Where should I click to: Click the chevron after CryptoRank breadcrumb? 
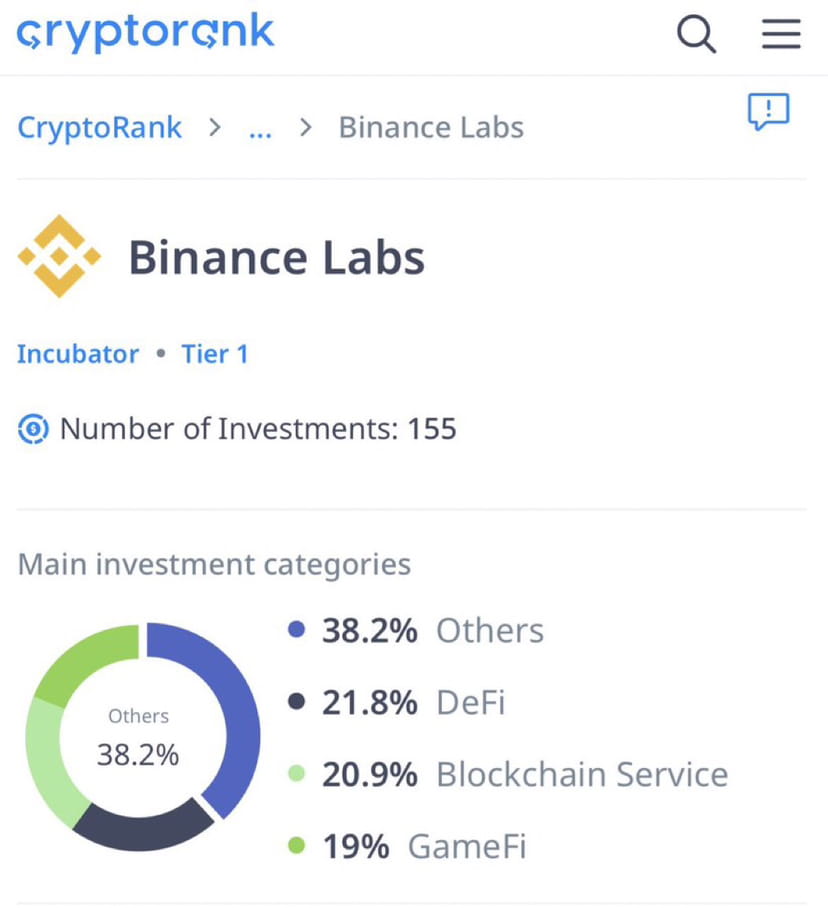pyautogui.click(x=214, y=128)
